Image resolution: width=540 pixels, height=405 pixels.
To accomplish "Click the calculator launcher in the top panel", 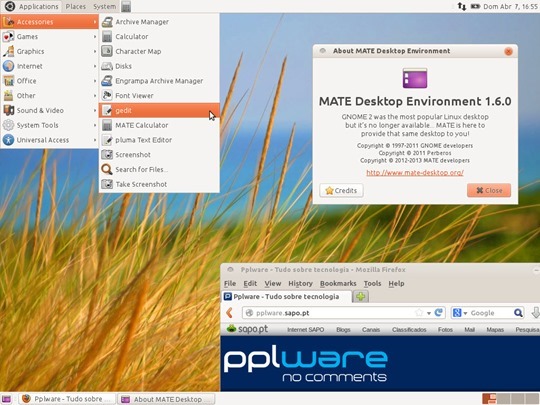I will pyautogui.click(x=126, y=7).
